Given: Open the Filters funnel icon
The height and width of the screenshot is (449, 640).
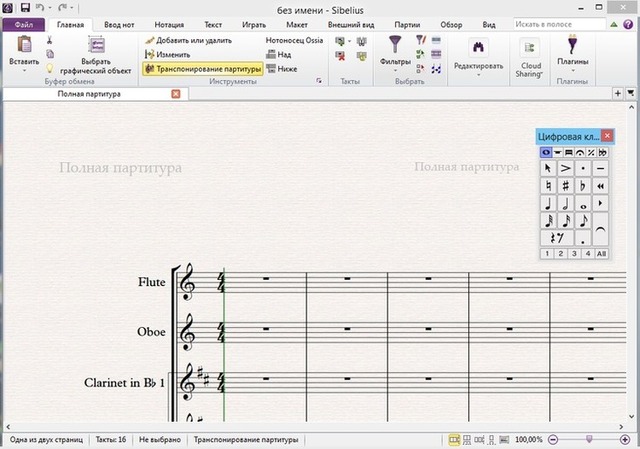Looking at the screenshot, I should coord(395,45).
